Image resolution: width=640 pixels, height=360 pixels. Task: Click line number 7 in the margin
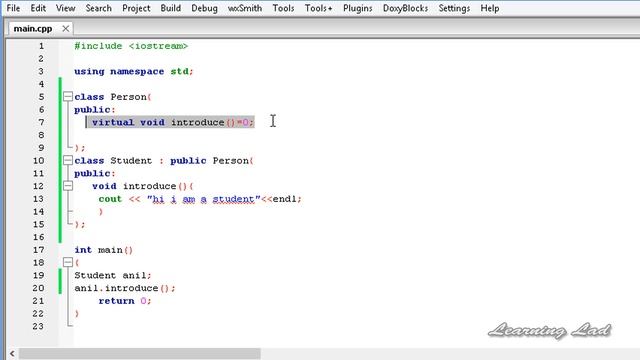41,122
